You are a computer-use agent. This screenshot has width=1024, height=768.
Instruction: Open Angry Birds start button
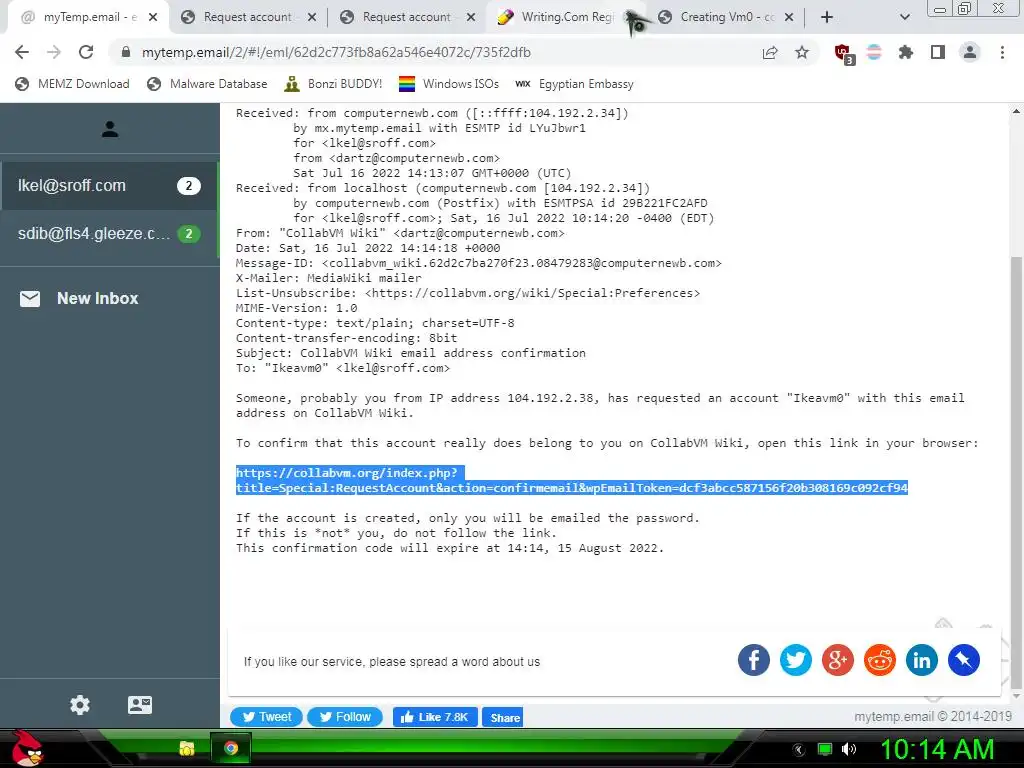pos(27,748)
